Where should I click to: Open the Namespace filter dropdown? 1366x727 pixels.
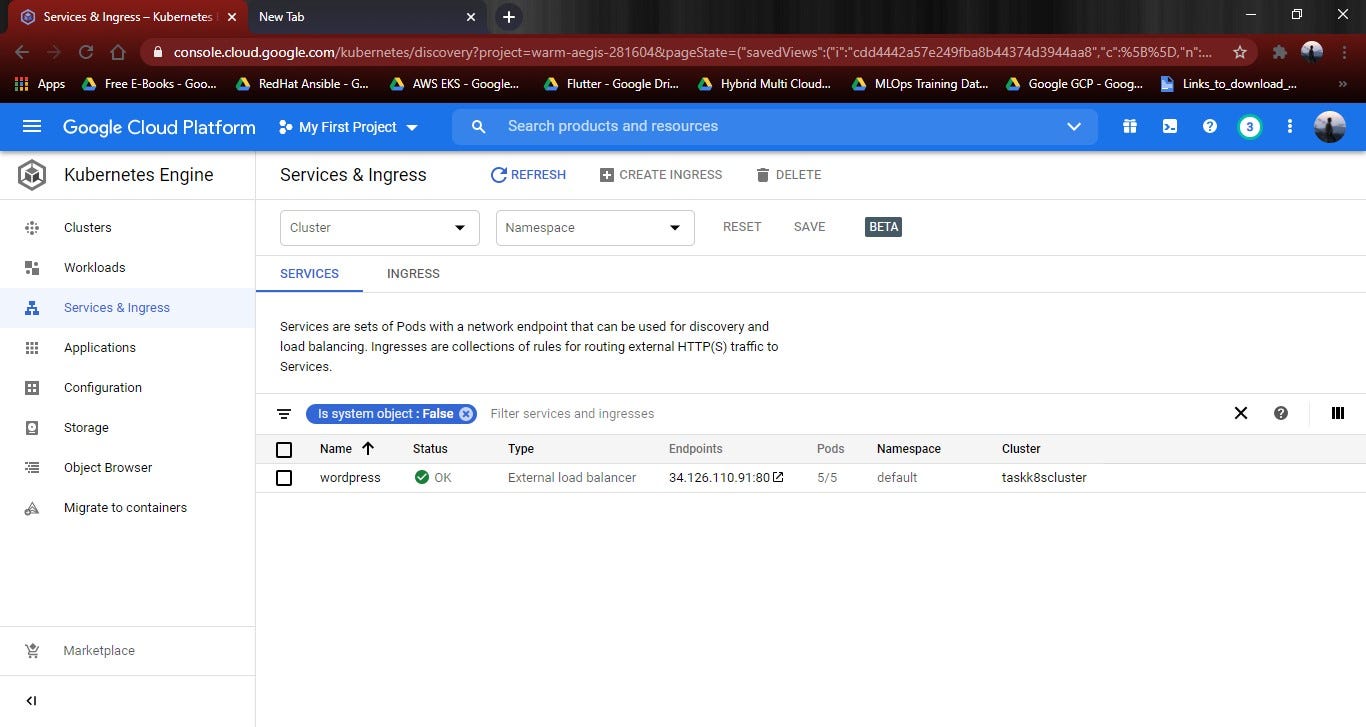595,228
